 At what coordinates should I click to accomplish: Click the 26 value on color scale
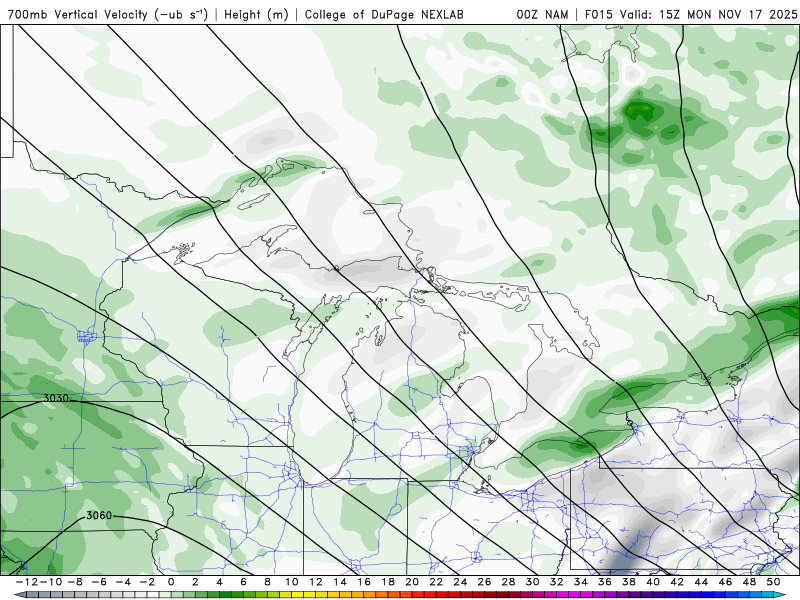coord(484,582)
